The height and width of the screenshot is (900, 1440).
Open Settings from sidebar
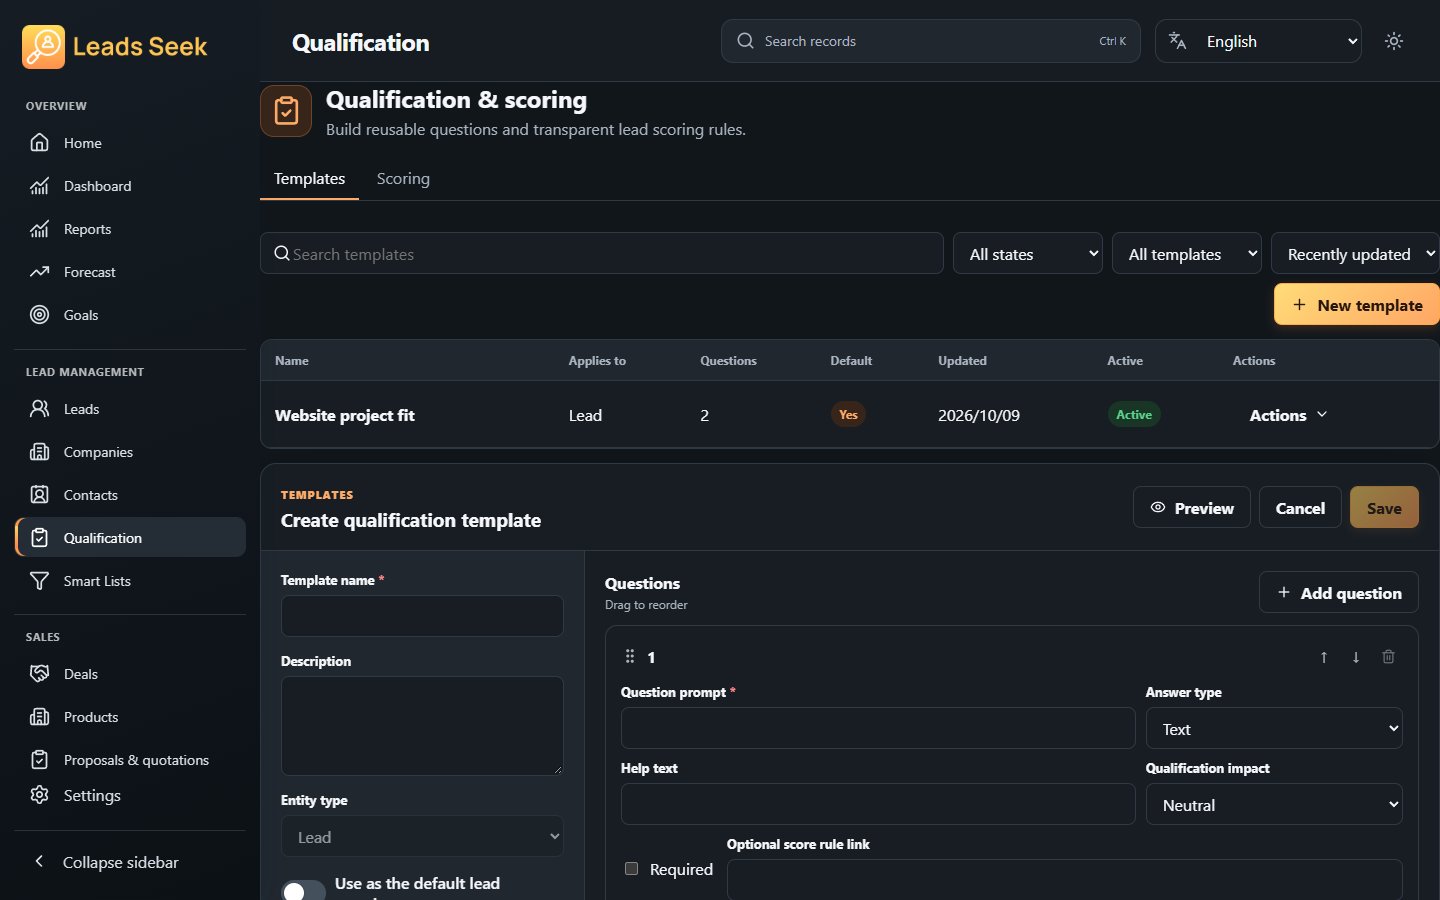tap(130, 795)
